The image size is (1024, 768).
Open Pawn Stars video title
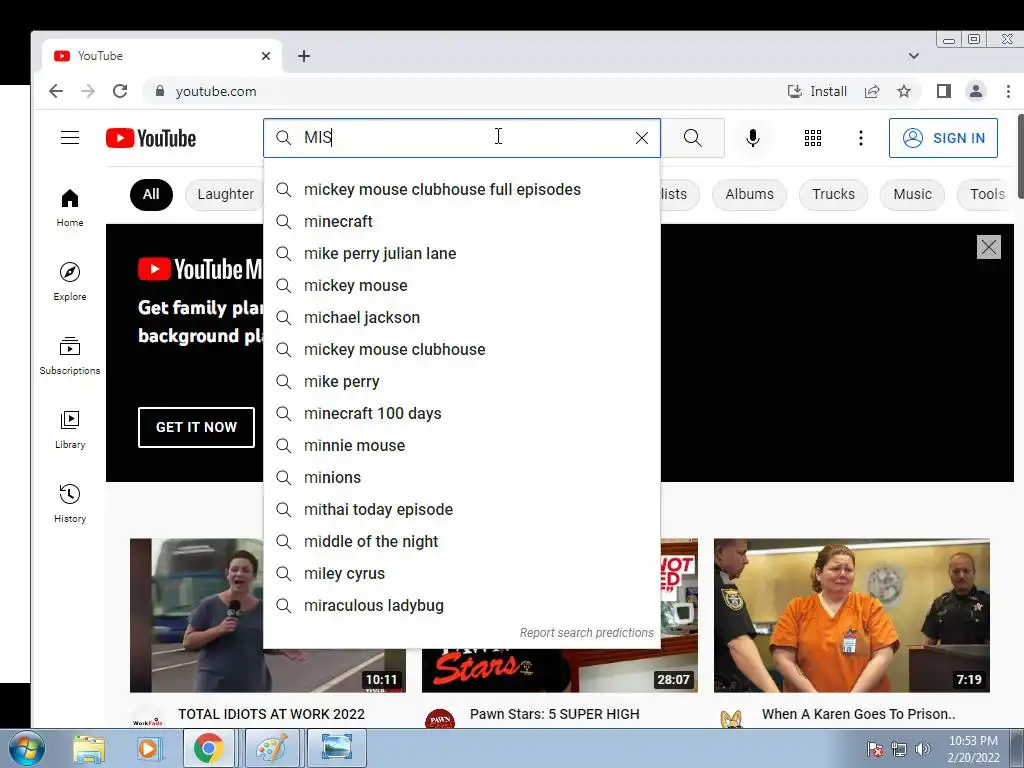(x=554, y=714)
